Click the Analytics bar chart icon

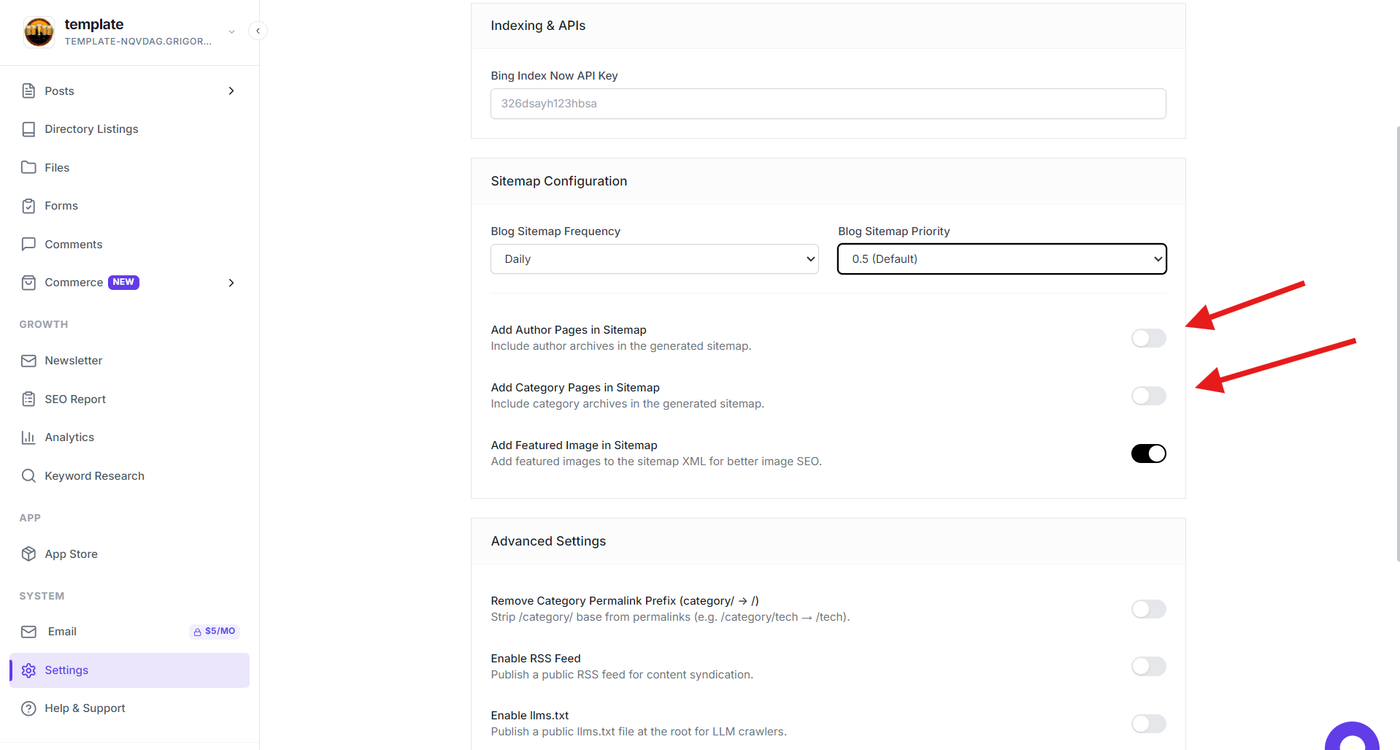28,437
